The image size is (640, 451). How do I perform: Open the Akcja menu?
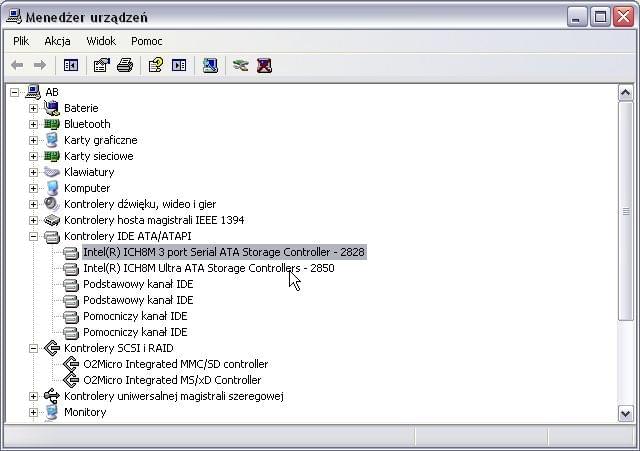click(x=57, y=41)
